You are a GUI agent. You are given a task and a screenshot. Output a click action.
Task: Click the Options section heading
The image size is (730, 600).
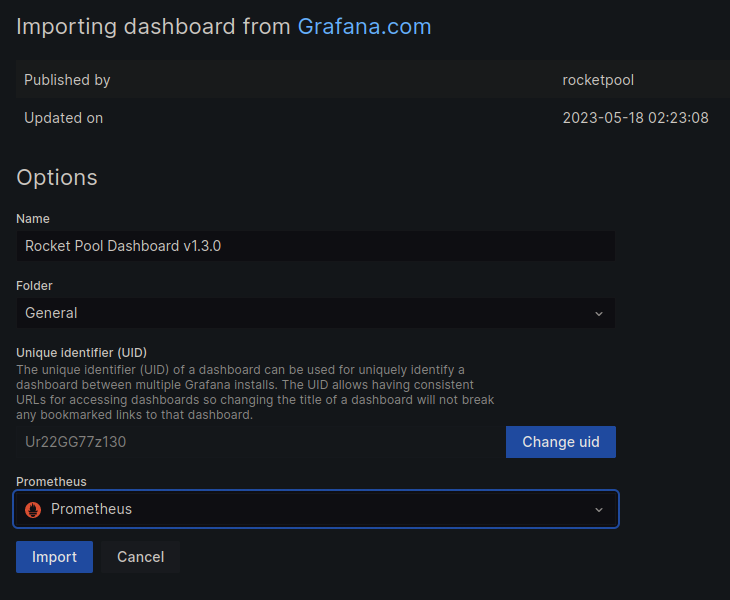pyautogui.click(x=57, y=177)
